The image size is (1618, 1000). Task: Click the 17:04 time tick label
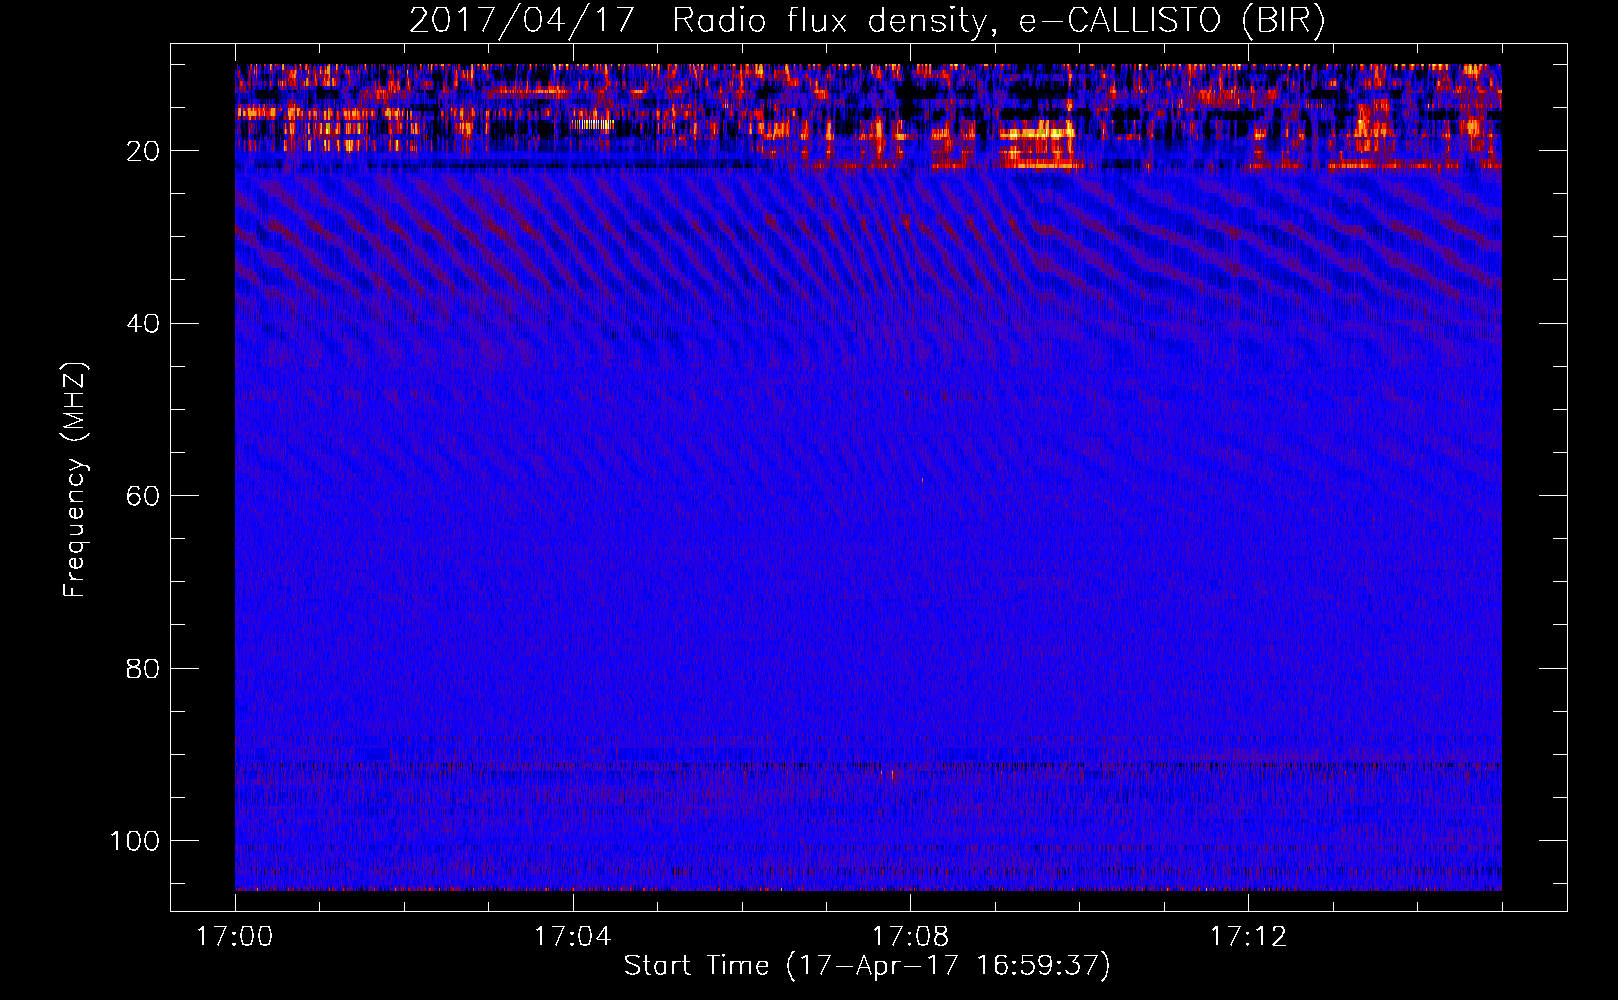click(572, 937)
